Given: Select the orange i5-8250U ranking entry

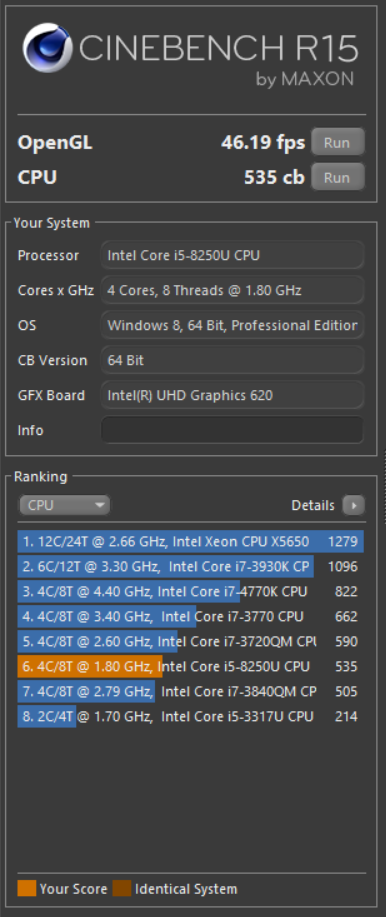Looking at the screenshot, I should 191,667.
